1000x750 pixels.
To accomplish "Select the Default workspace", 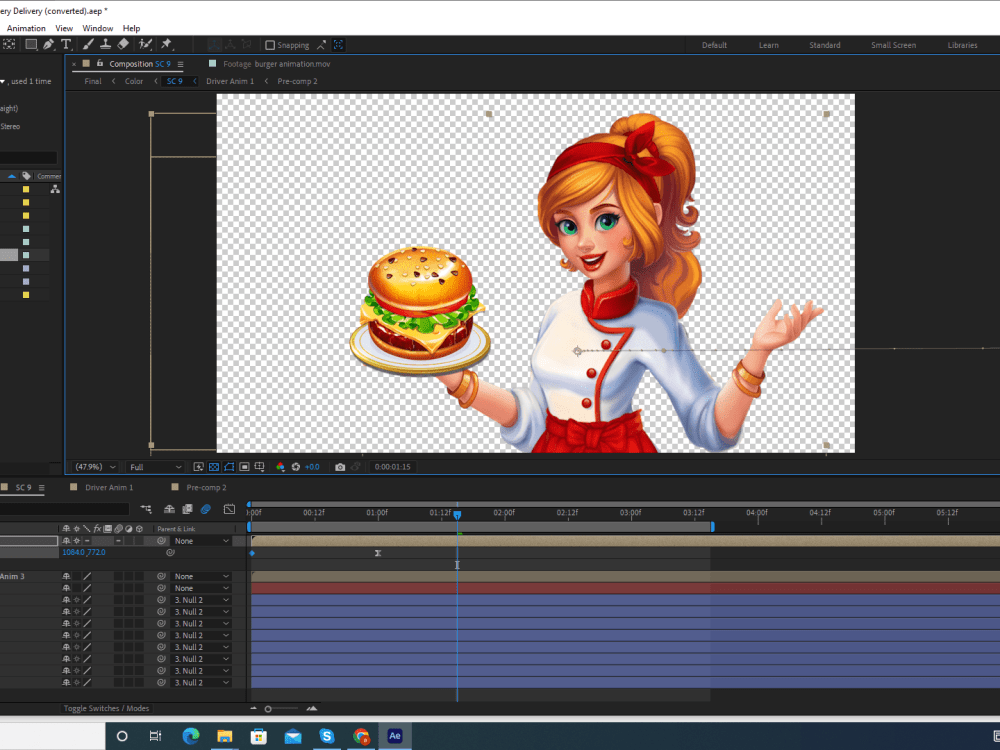I will point(714,45).
